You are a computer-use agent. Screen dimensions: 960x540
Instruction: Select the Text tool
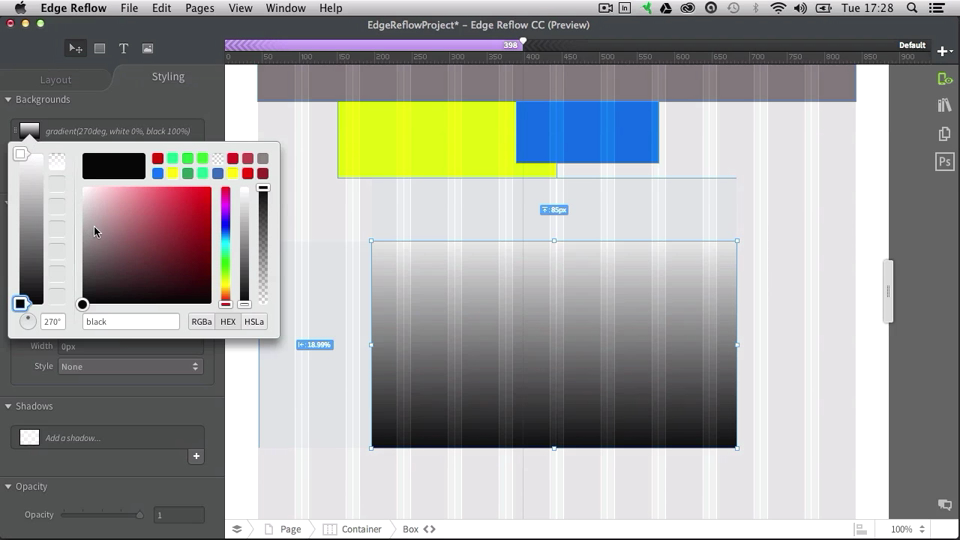pyautogui.click(x=124, y=48)
